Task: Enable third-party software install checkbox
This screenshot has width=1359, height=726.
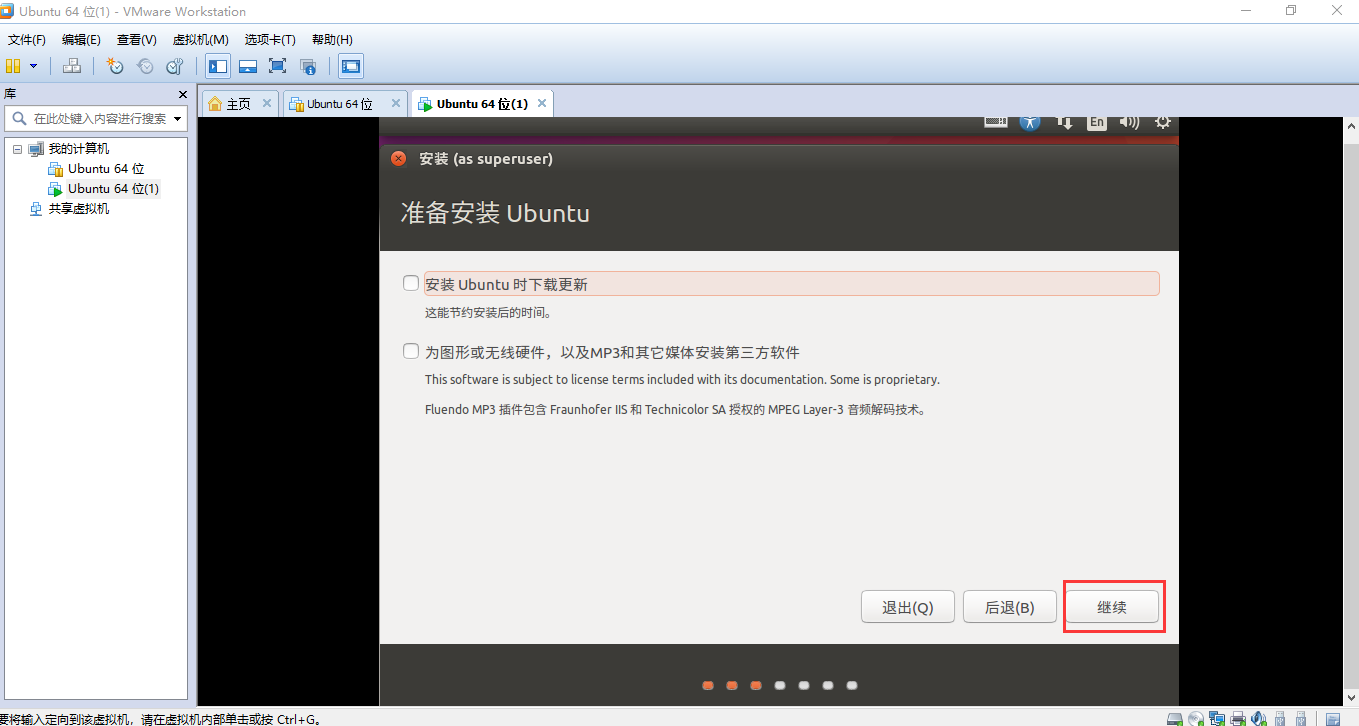Action: click(x=411, y=351)
